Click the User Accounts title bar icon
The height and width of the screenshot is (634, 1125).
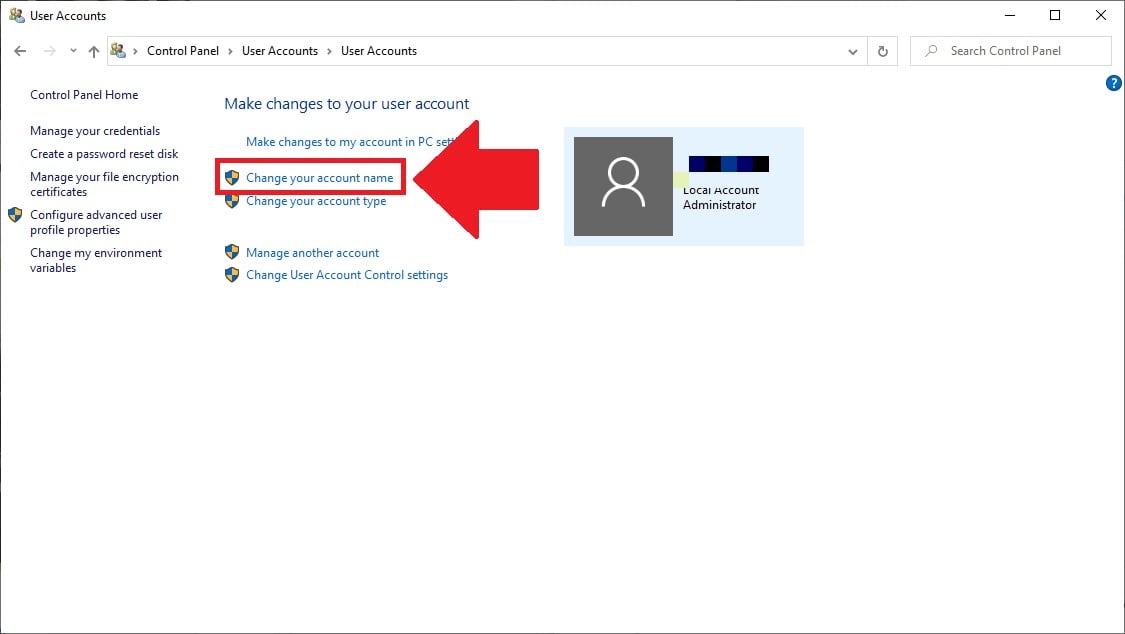click(17, 15)
